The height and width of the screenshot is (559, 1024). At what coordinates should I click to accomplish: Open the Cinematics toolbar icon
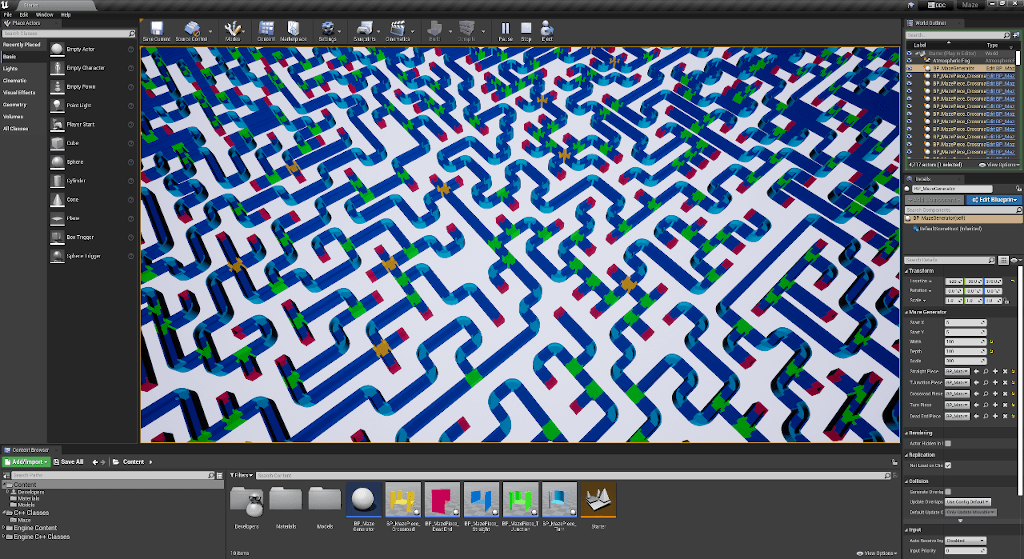point(398,31)
